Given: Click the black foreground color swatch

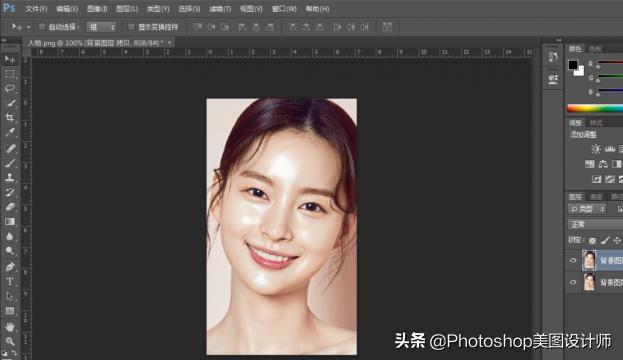Looking at the screenshot, I should click(x=573, y=65).
